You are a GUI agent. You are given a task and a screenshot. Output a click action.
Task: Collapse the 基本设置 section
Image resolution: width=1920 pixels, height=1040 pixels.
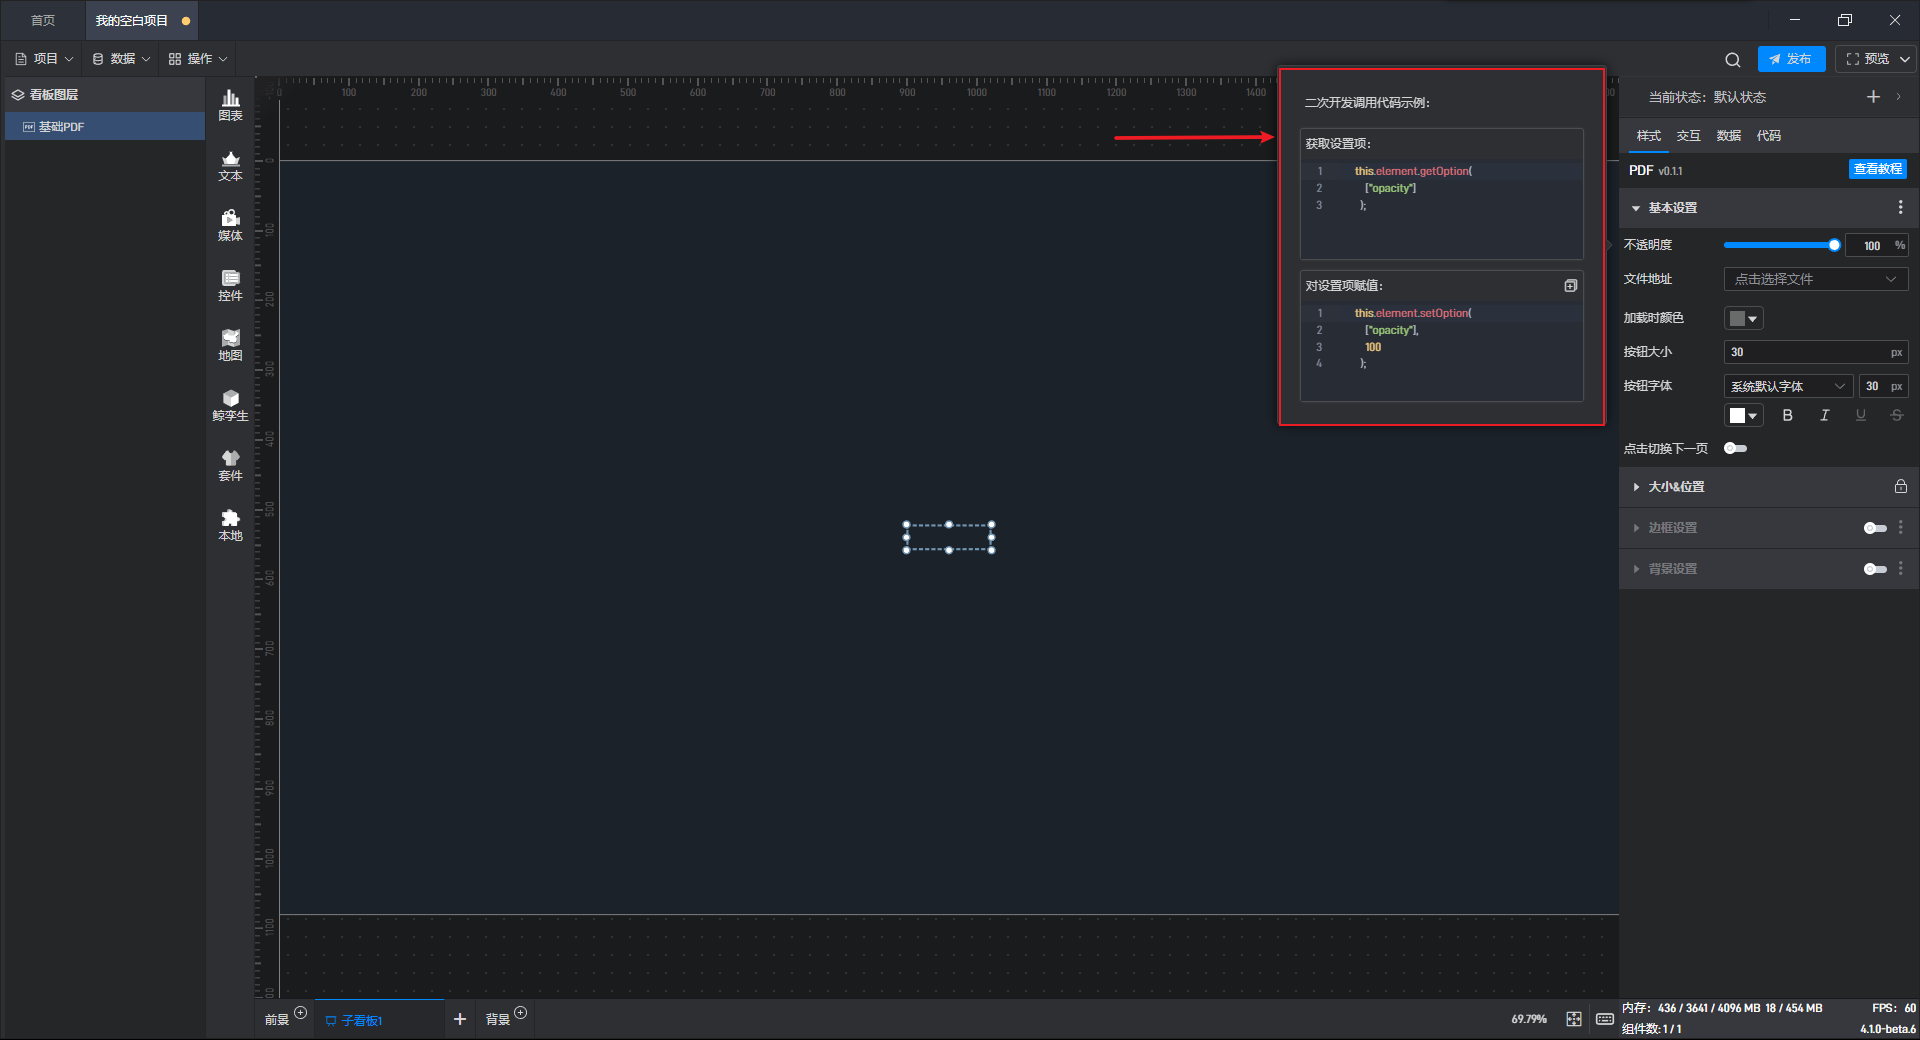pos(1636,208)
